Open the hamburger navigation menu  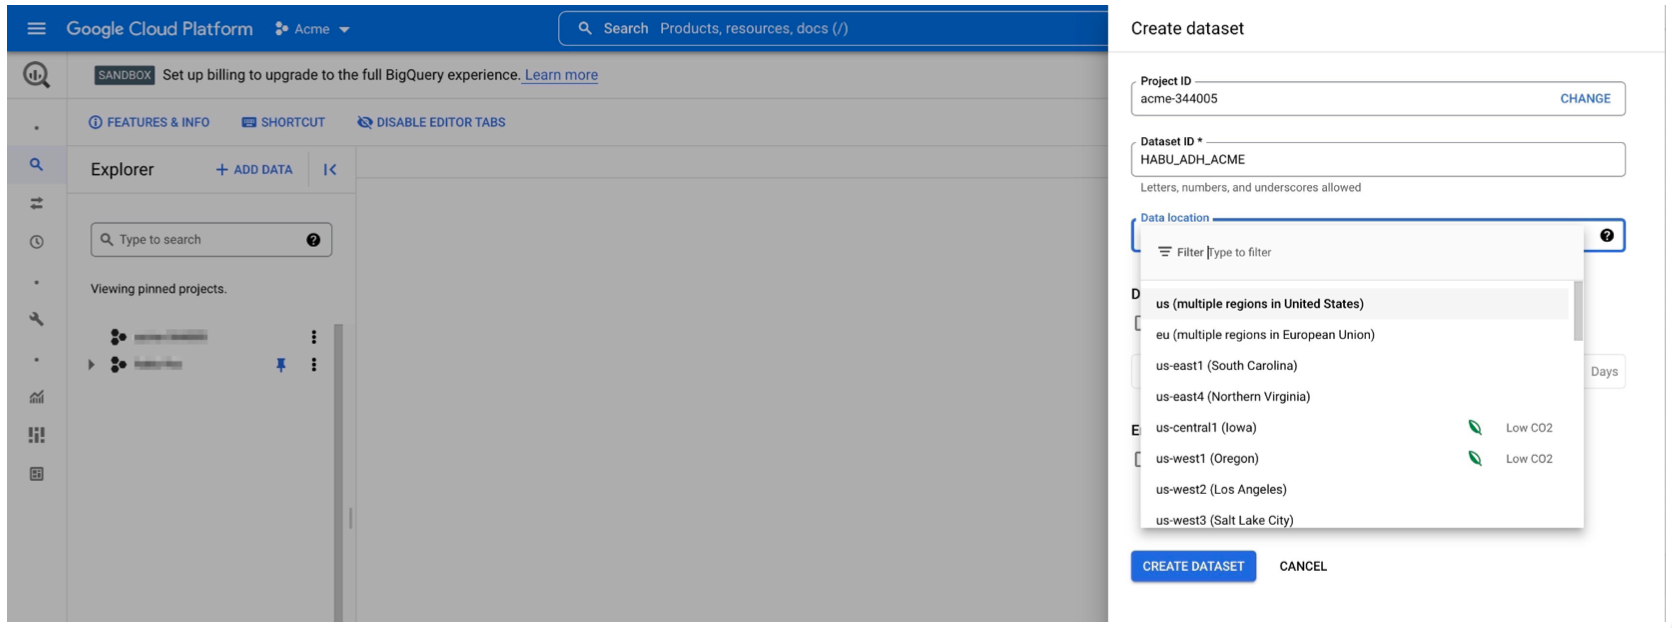pyautogui.click(x=36, y=29)
